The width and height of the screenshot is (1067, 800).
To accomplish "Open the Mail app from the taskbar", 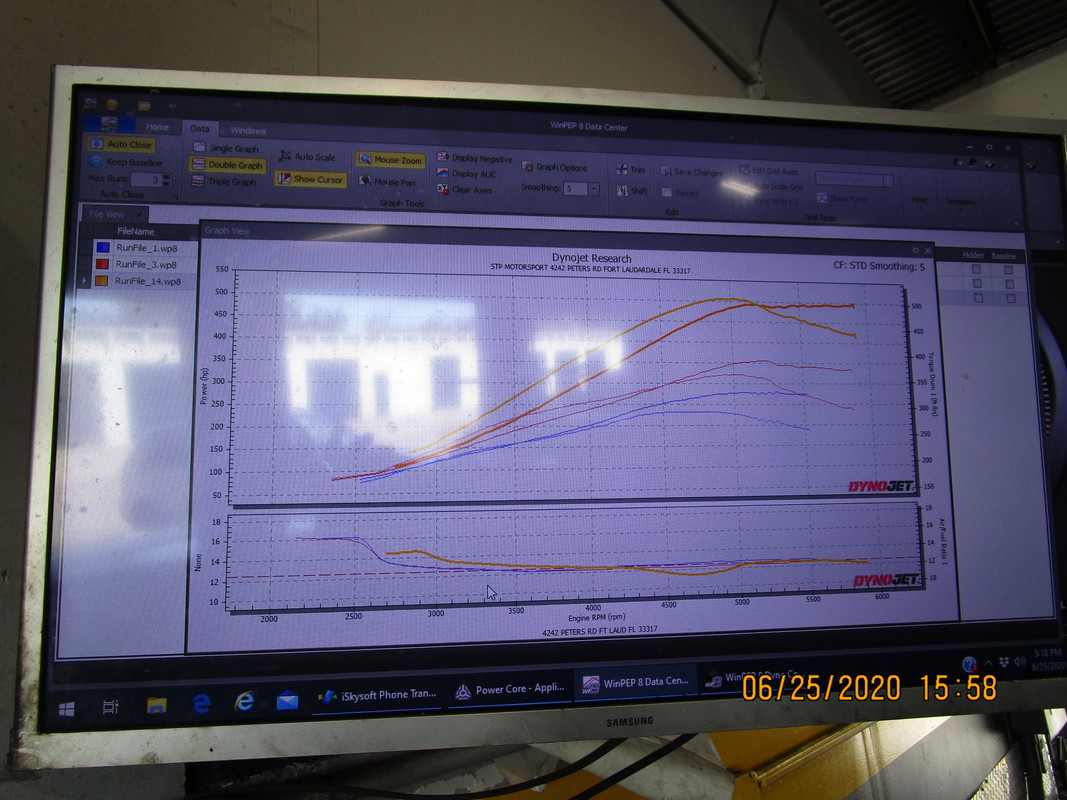I will [x=287, y=700].
